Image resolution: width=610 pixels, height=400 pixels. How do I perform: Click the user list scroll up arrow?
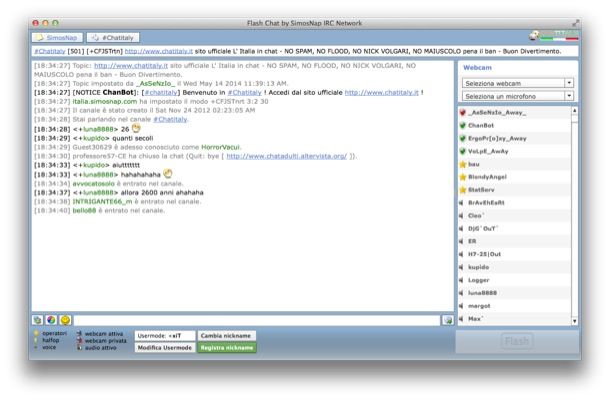pyautogui.click(x=575, y=111)
